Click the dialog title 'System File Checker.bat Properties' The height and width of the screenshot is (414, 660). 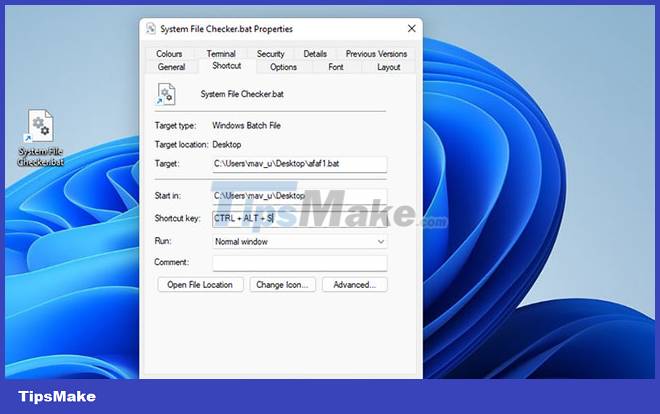[x=226, y=29]
